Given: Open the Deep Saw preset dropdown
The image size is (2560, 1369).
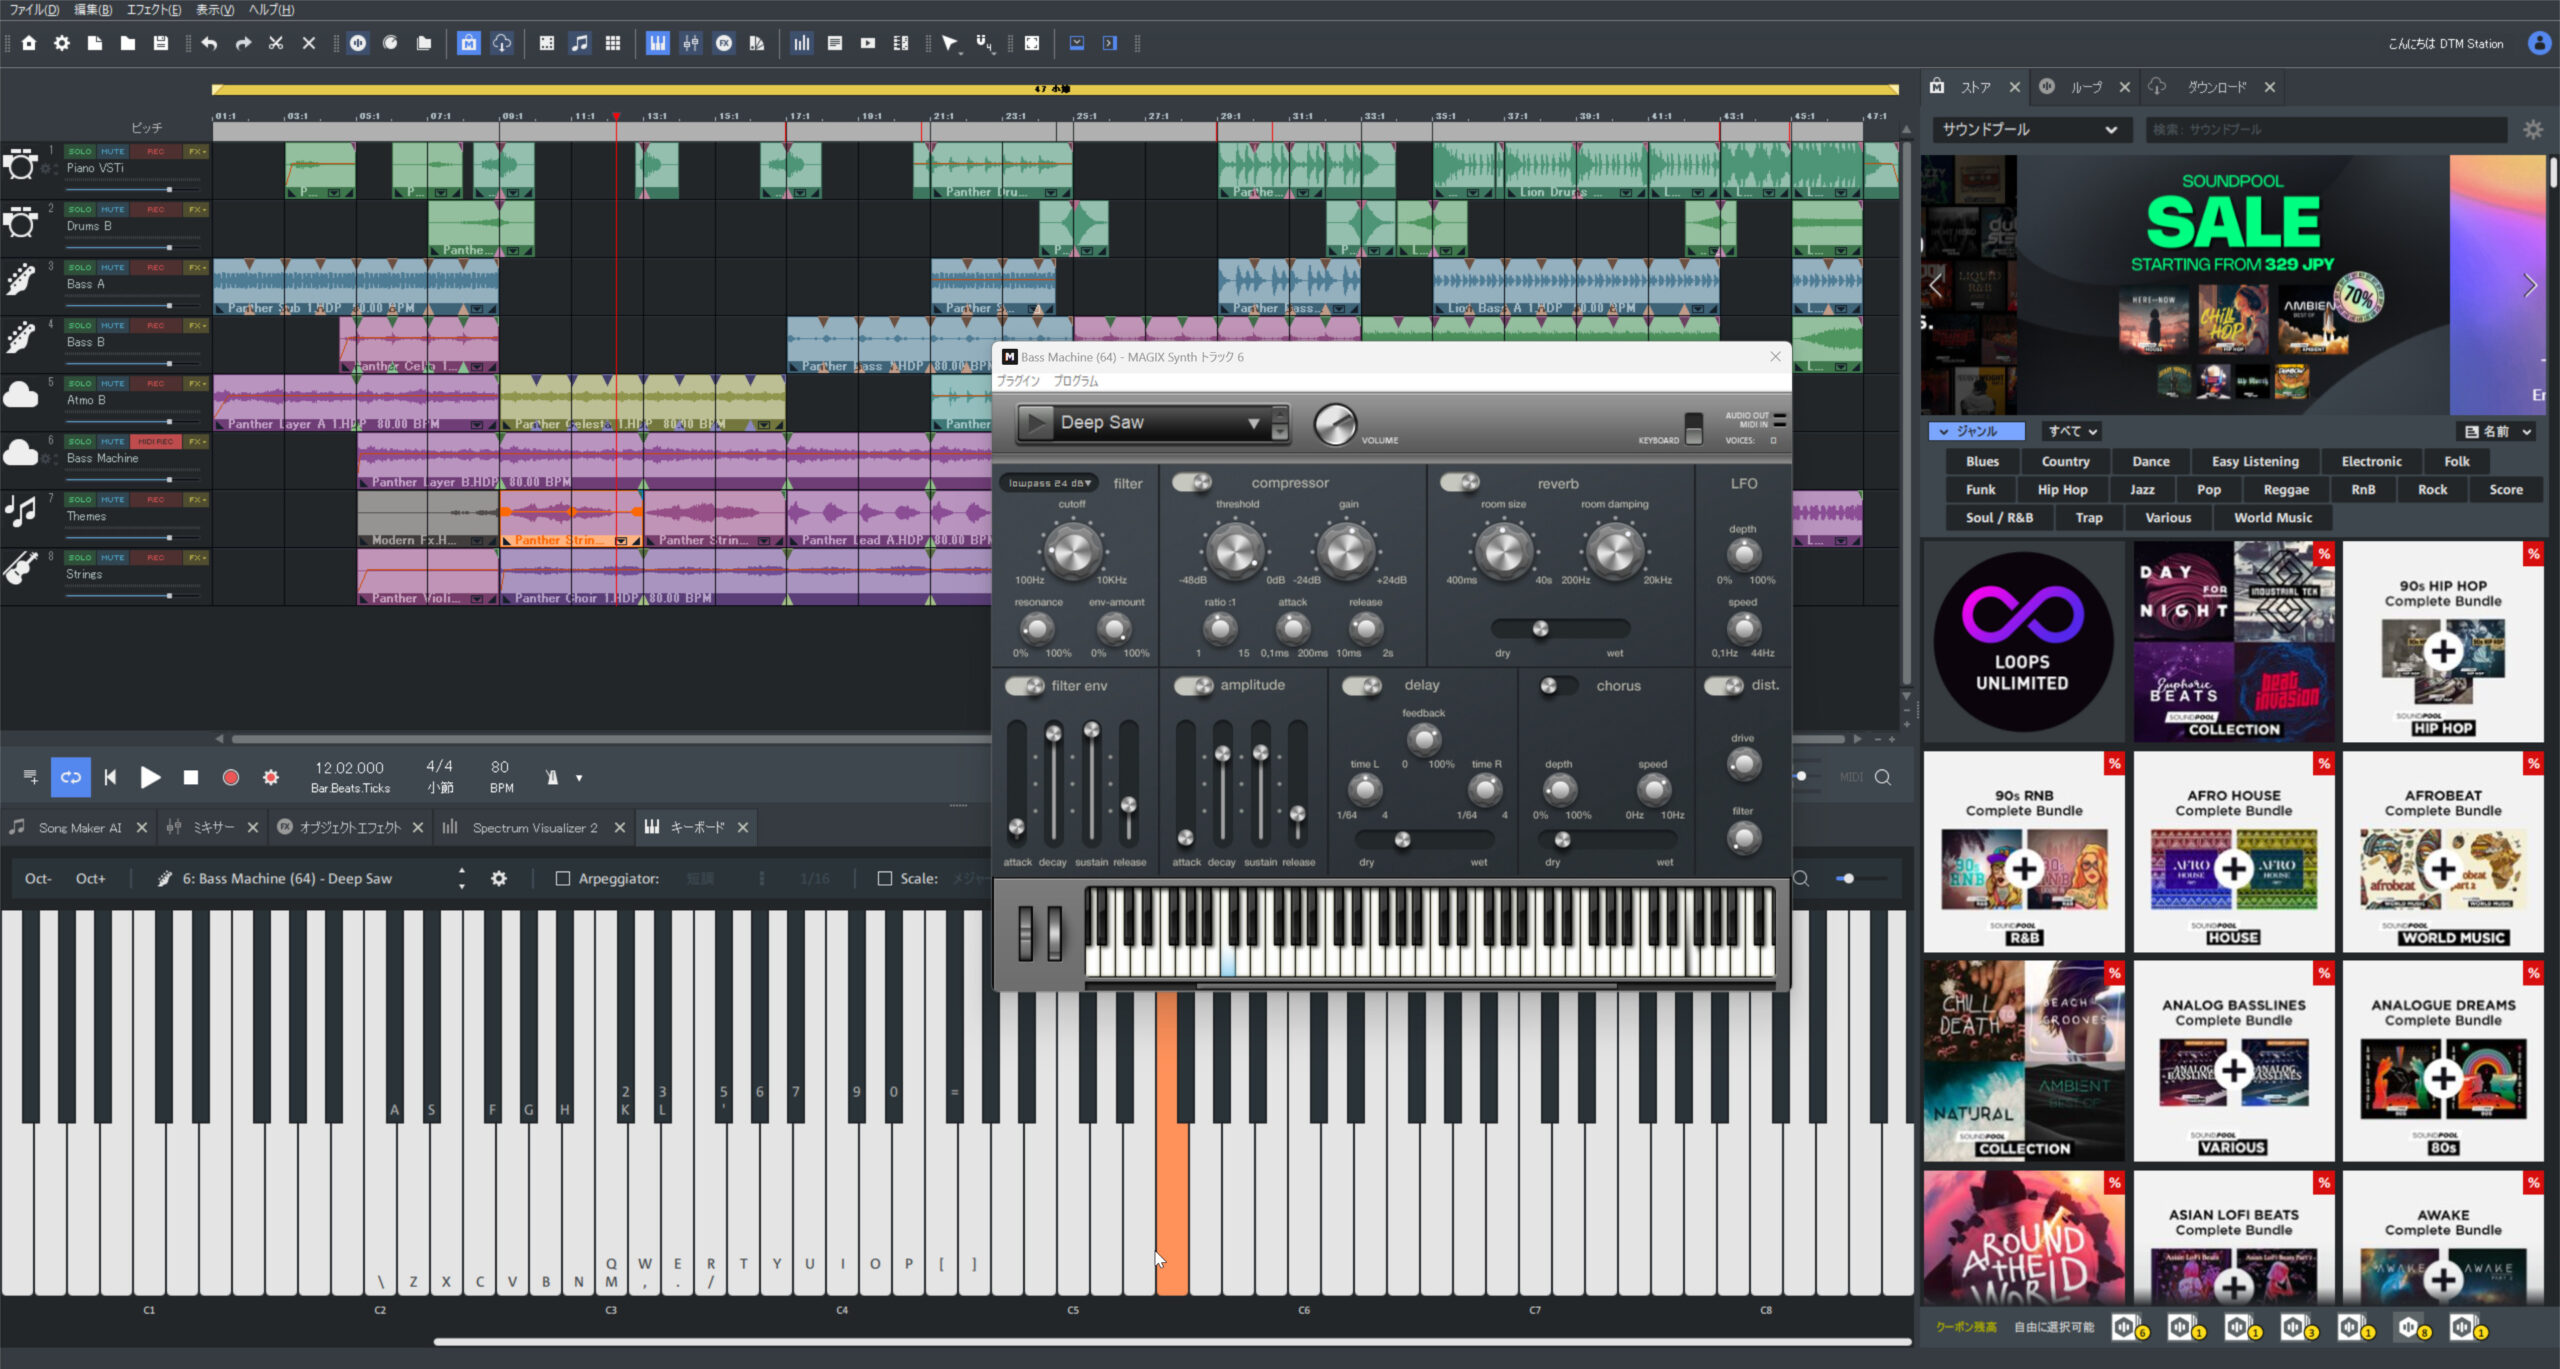Looking at the screenshot, I should 1253,423.
